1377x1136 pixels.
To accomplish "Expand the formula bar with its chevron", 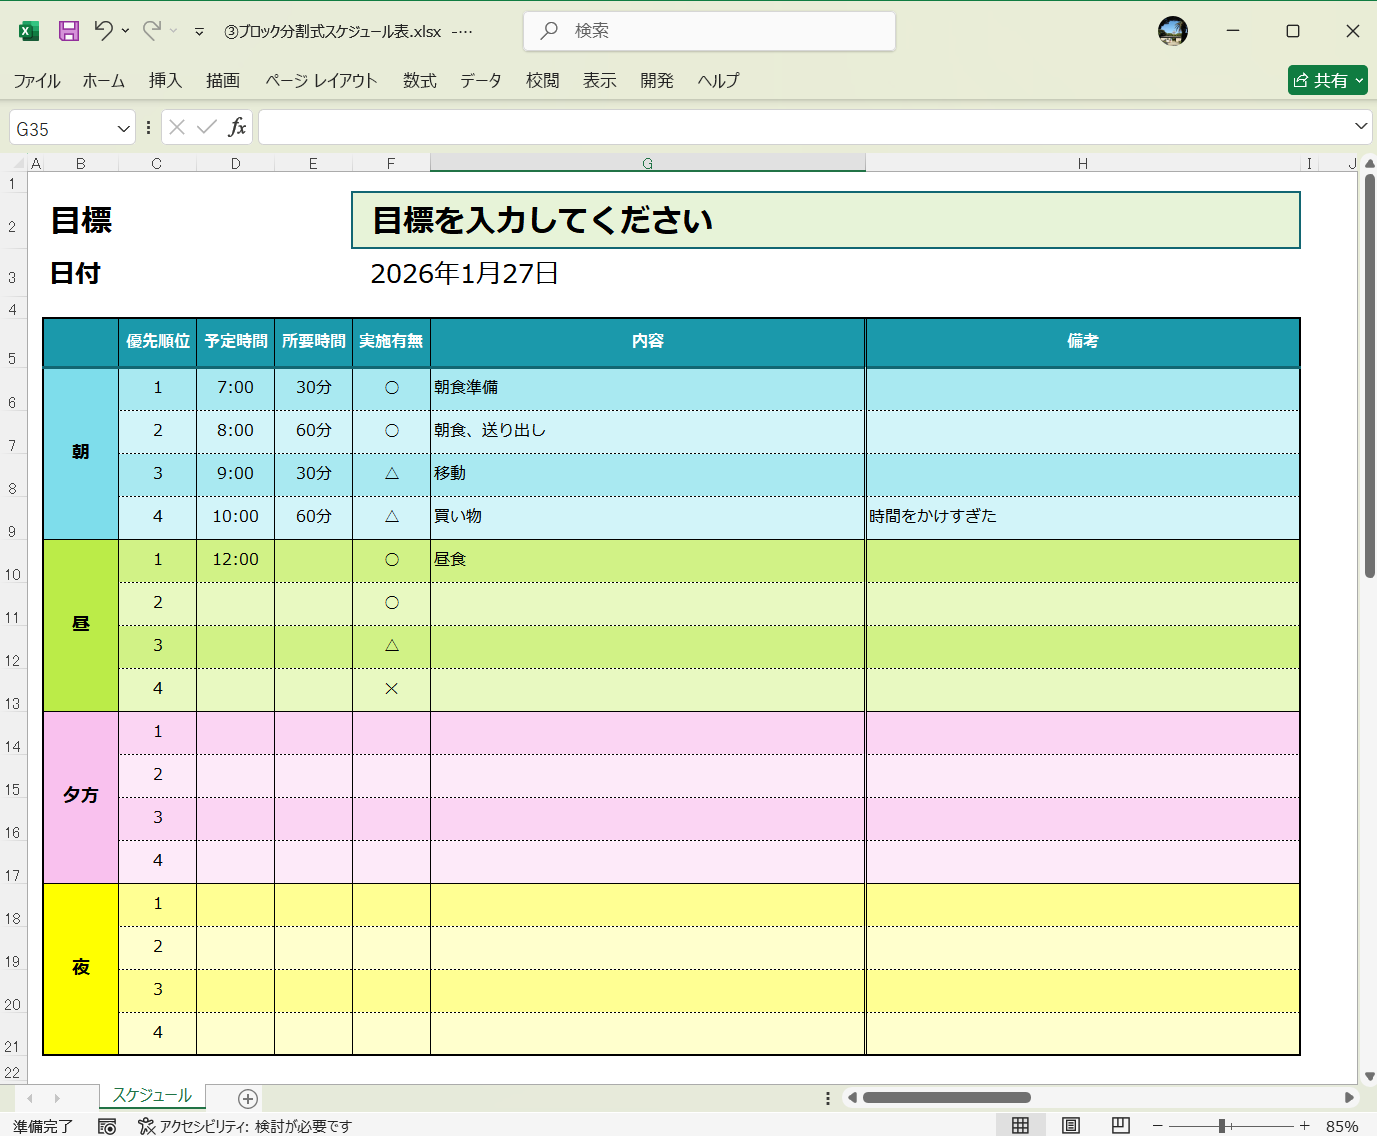I will tap(1361, 127).
